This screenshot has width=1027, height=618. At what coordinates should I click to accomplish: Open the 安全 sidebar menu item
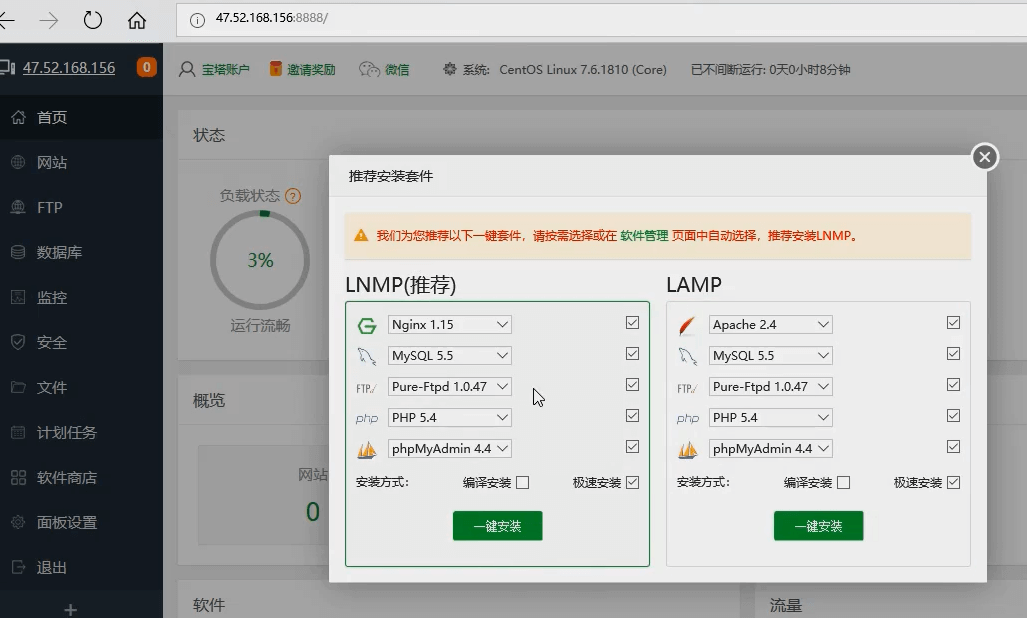[x=81, y=342]
